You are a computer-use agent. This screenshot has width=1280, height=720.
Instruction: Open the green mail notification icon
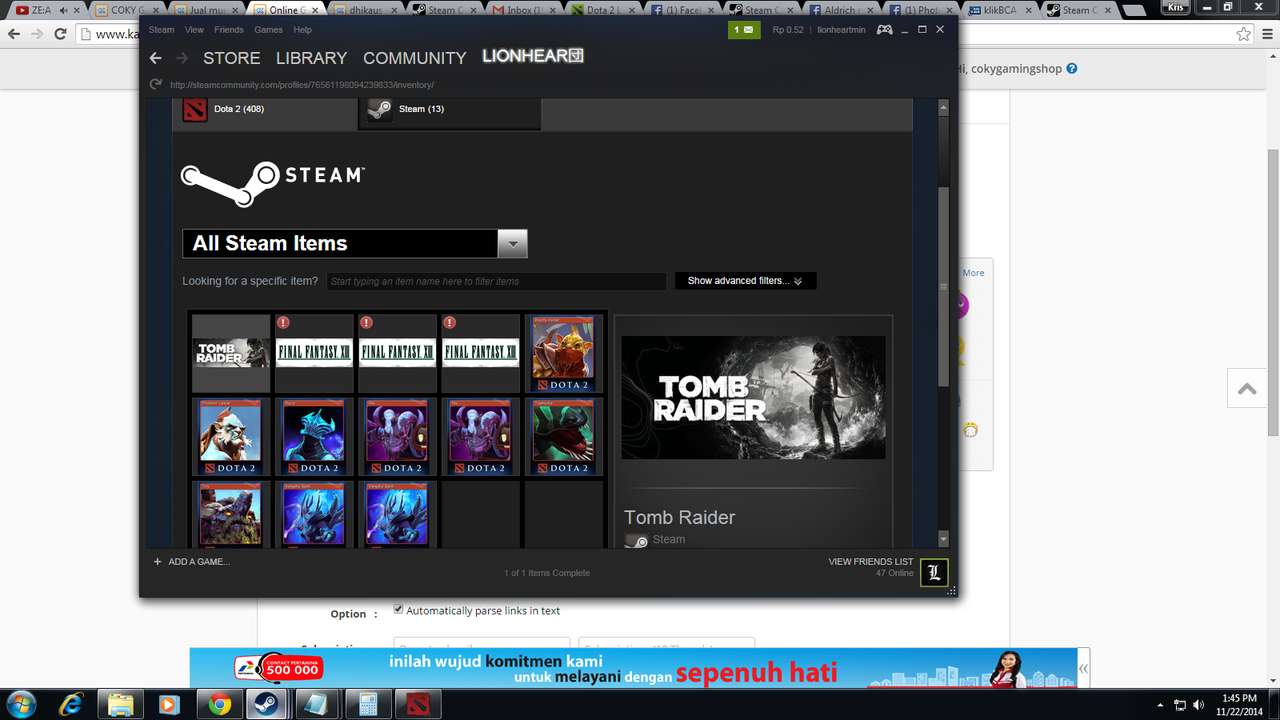(744, 29)
